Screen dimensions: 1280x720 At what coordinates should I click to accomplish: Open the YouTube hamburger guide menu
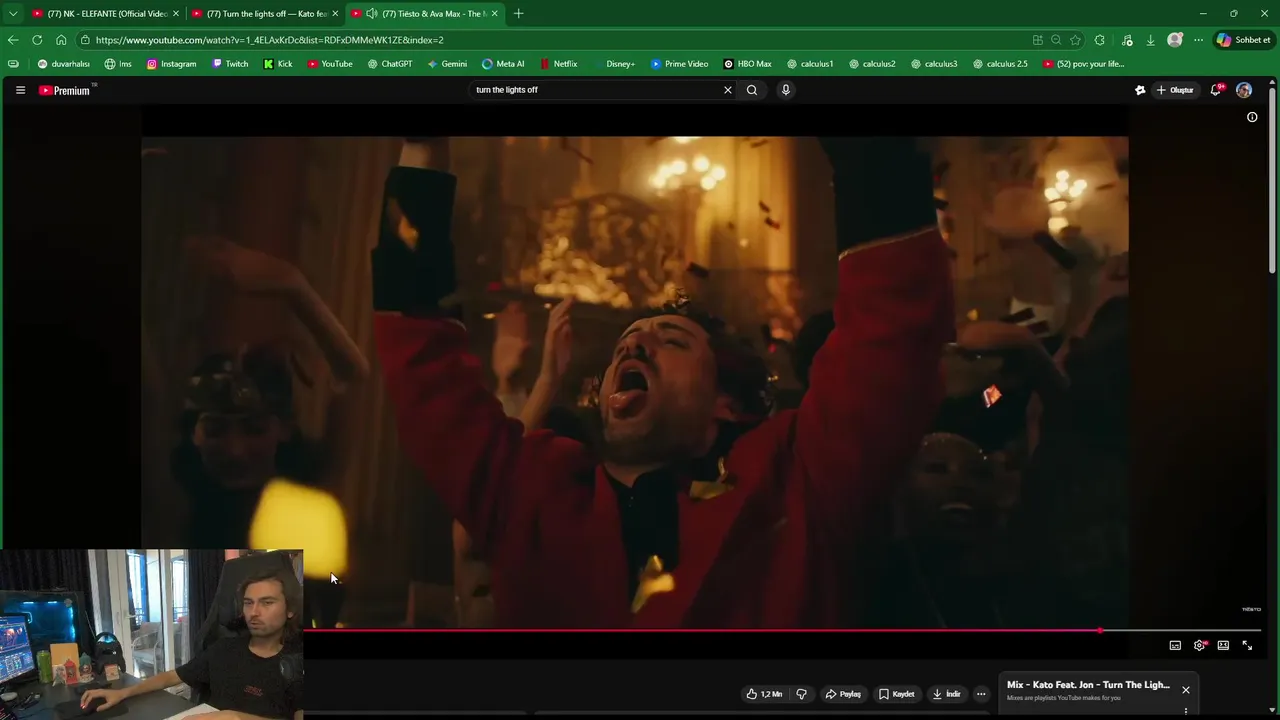pos(20,90)
